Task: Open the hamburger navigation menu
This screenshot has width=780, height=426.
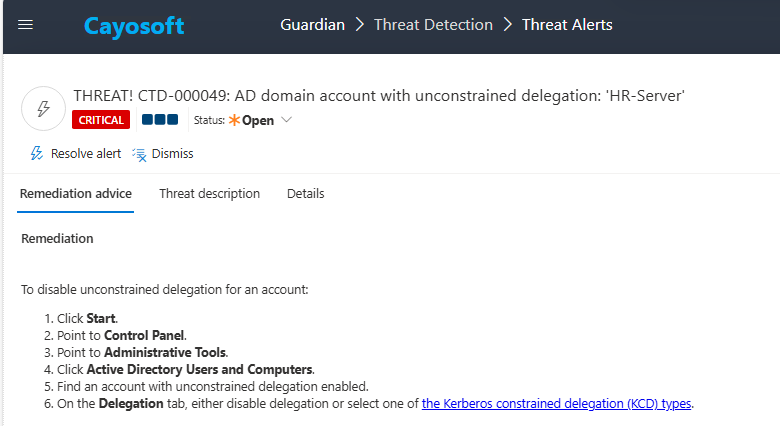Action: pyautogui.click(x=26, y=25)
